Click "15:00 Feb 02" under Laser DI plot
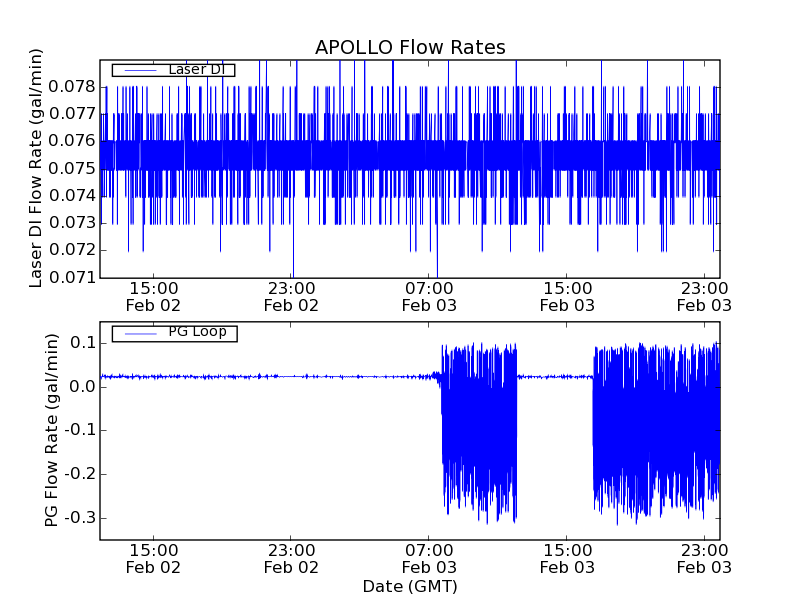This screenshot has height=600, width=800. click(x=153, y=297)
